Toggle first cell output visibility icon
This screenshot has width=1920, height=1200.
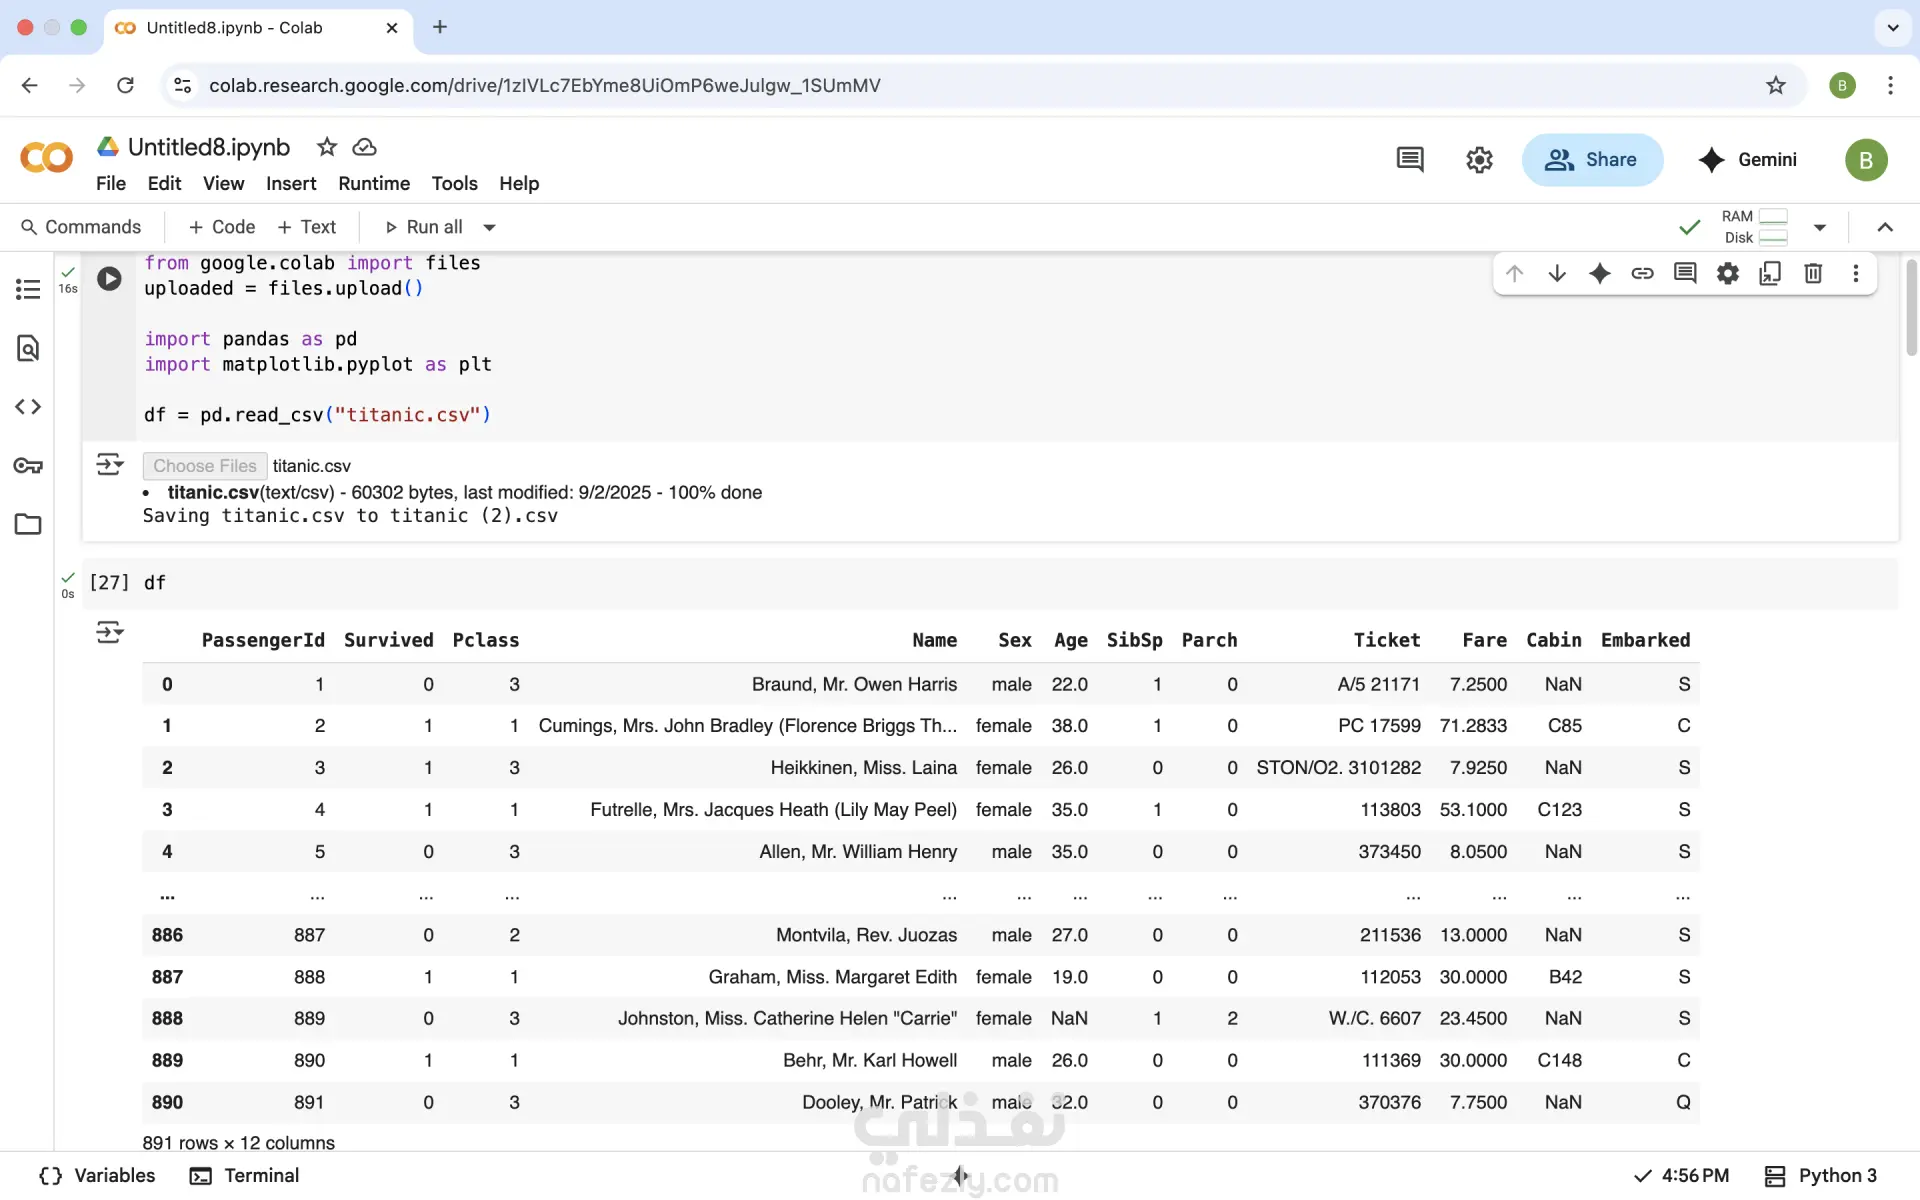109,465
